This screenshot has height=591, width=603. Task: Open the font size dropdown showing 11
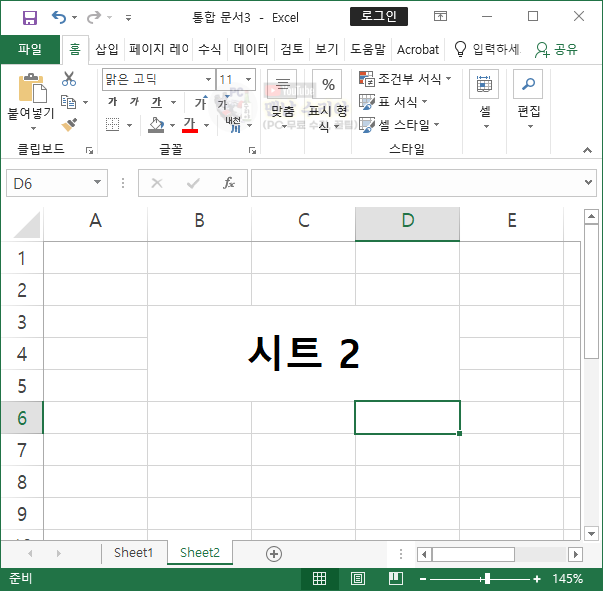point(249,79)
